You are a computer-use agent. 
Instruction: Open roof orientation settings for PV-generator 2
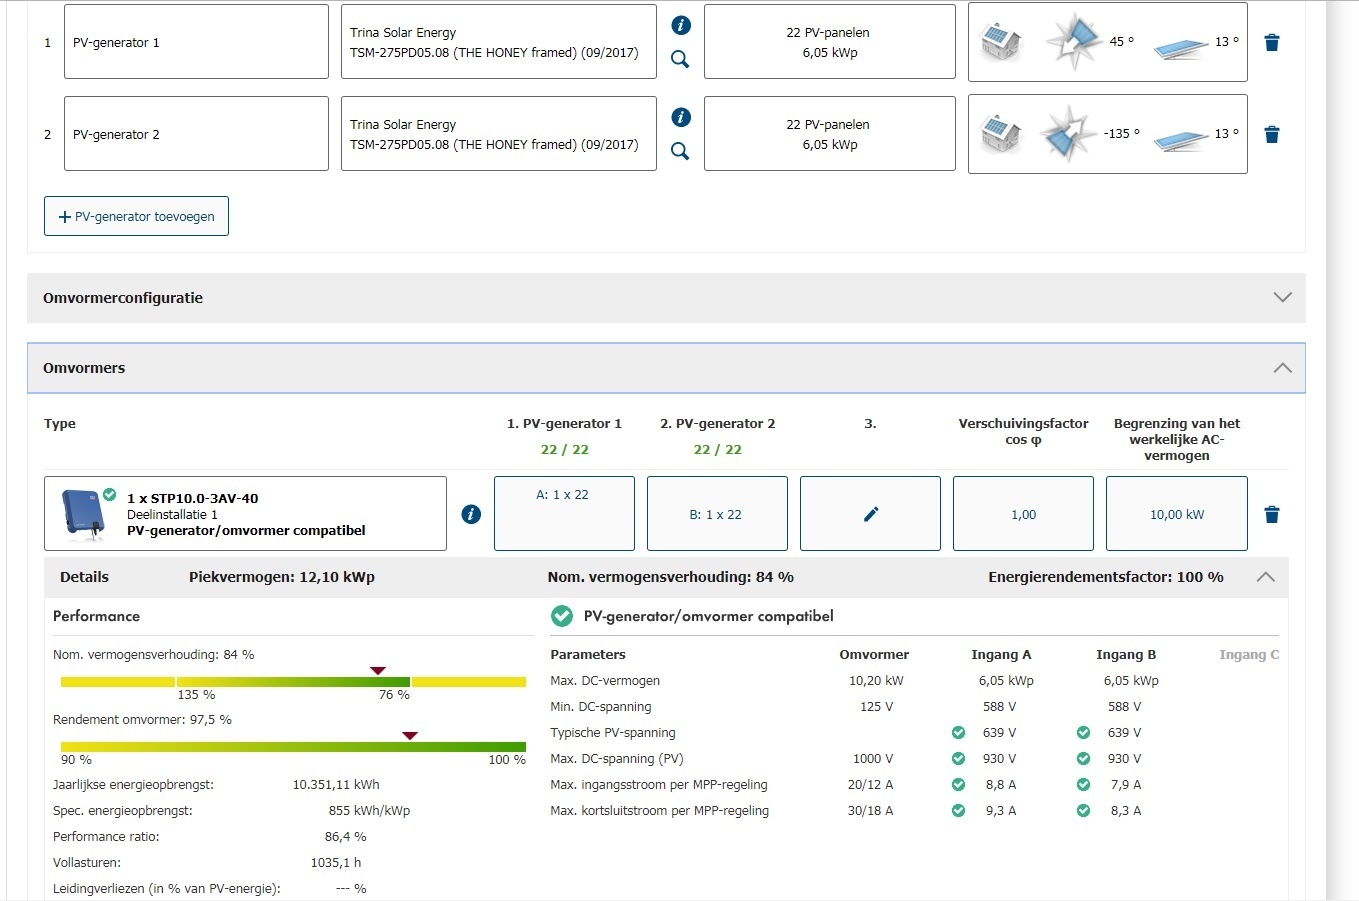pyautogui.click(x=1107, y=134)
